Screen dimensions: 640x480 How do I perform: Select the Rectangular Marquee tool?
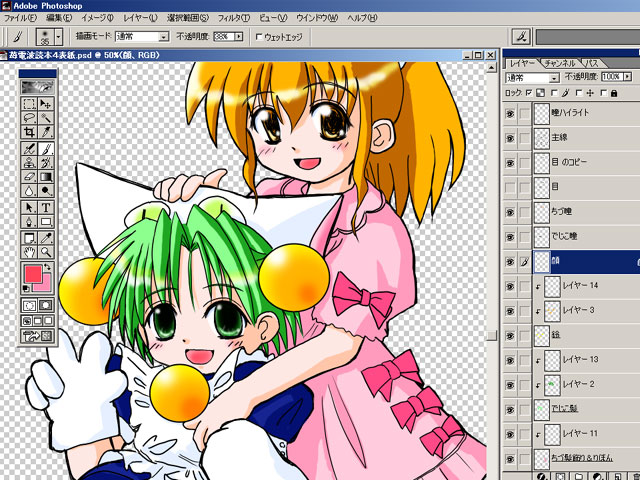coord(29,104)
